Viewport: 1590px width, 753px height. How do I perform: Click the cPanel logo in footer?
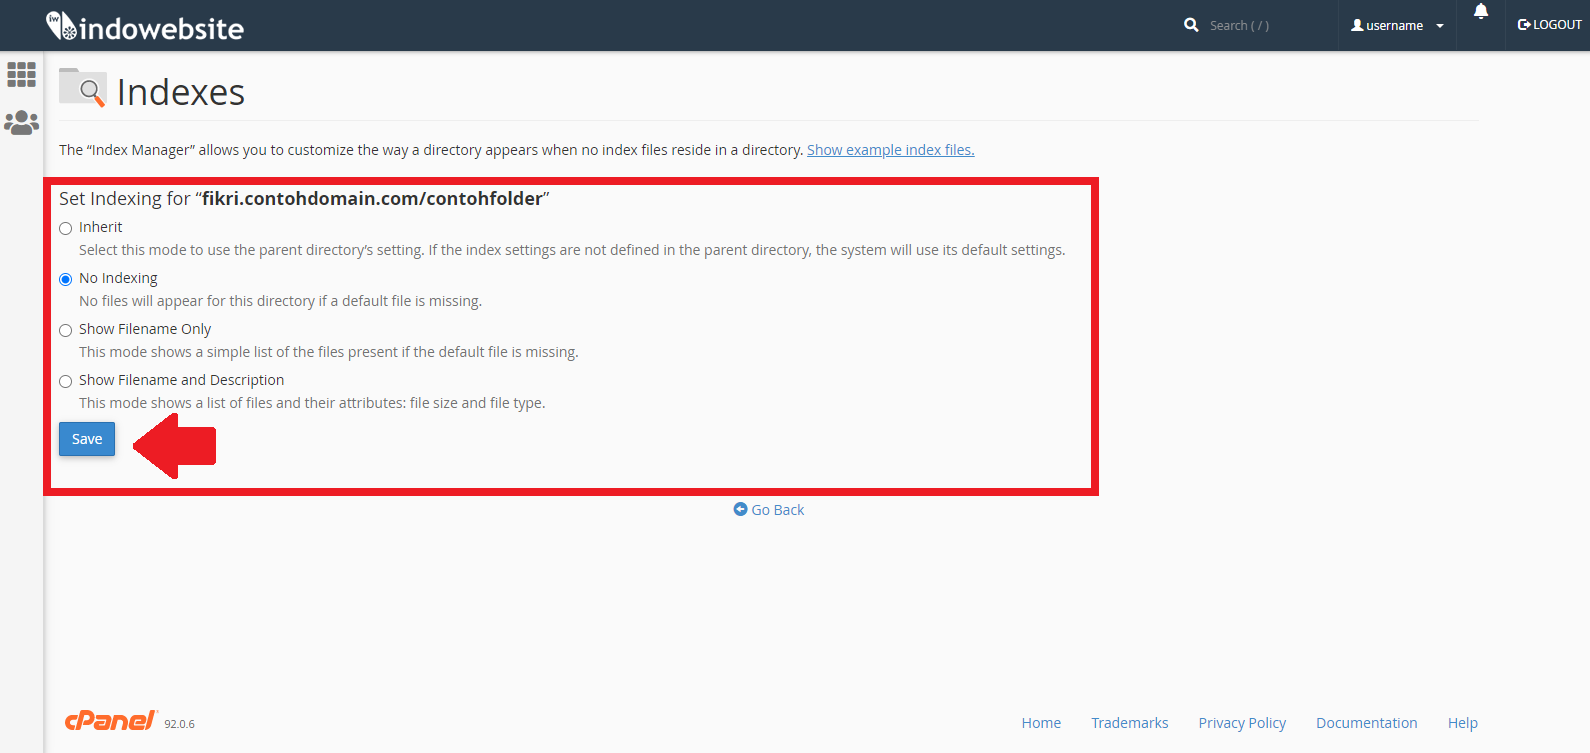pos(111,721)
